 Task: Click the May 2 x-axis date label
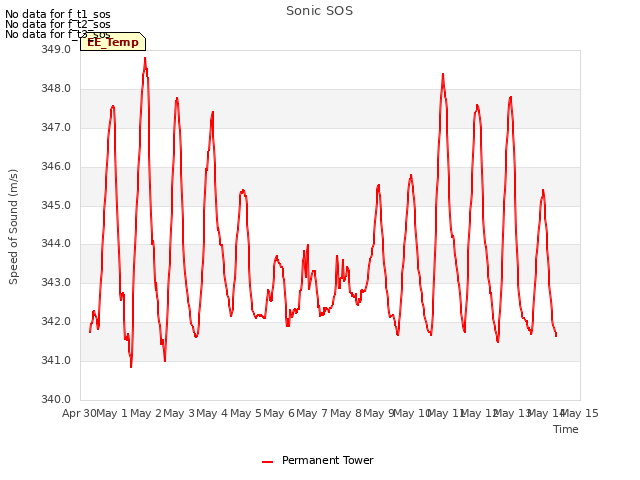(x=146, y=413)
